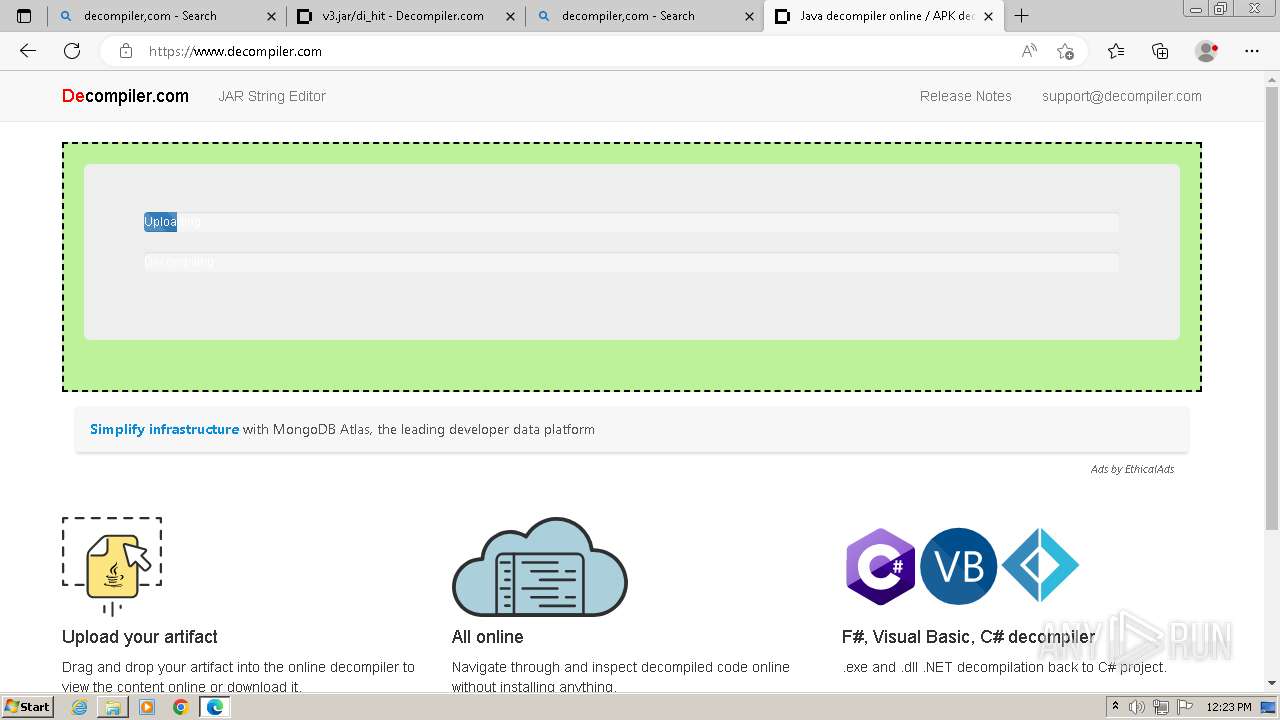Click support@decompiler.com email link
1280x720 pixels.
[1122, 96]
